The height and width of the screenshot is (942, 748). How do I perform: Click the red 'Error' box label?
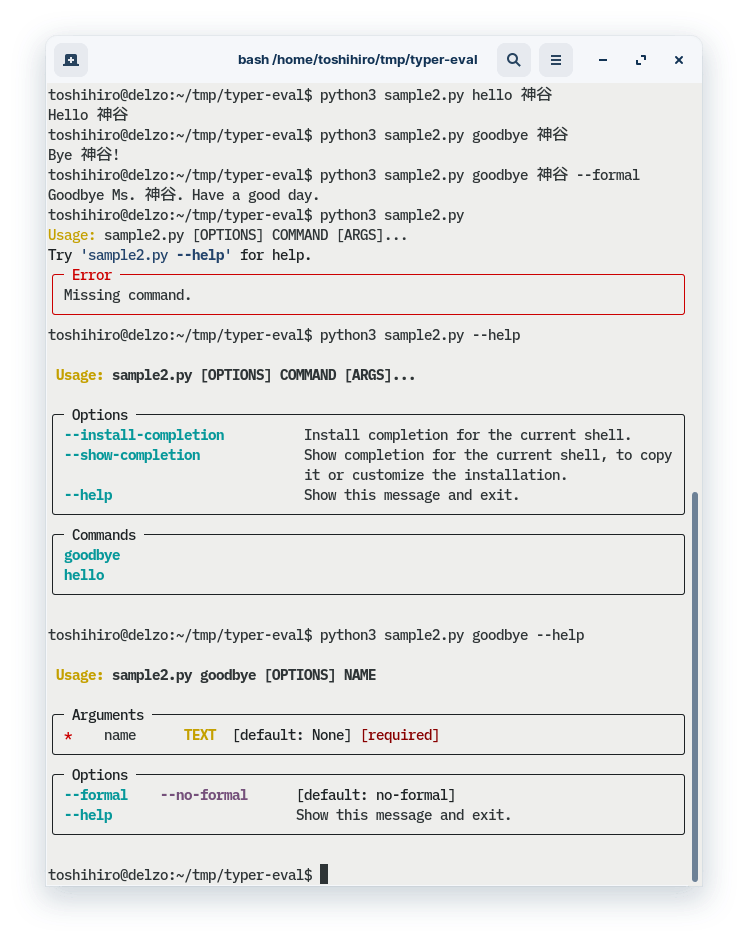(92, 275)
